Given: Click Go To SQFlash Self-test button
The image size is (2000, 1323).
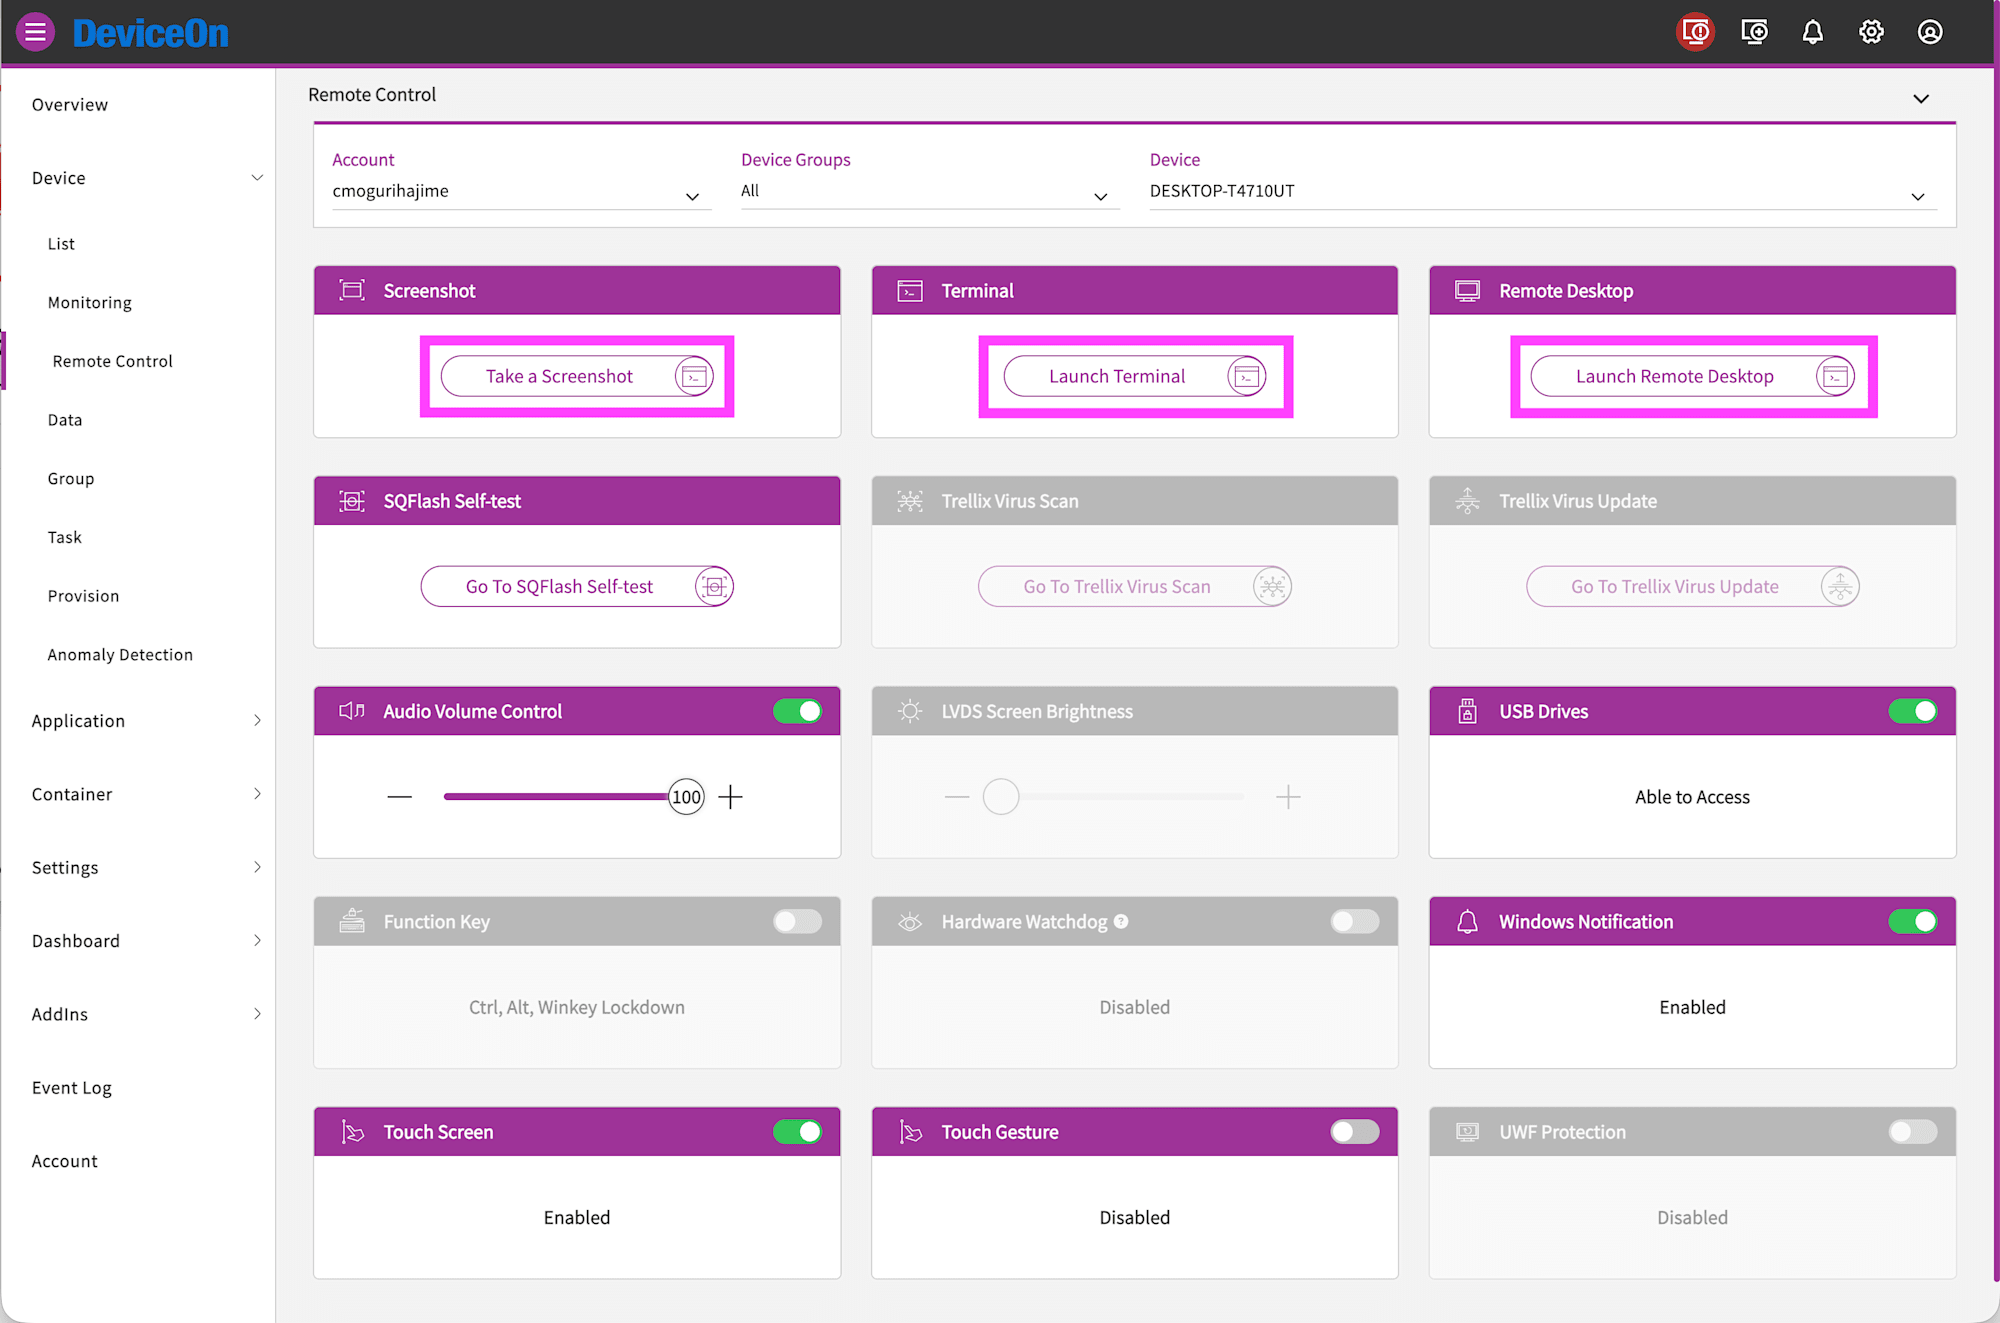Looking at the screenshot, I should coord(577,586).
